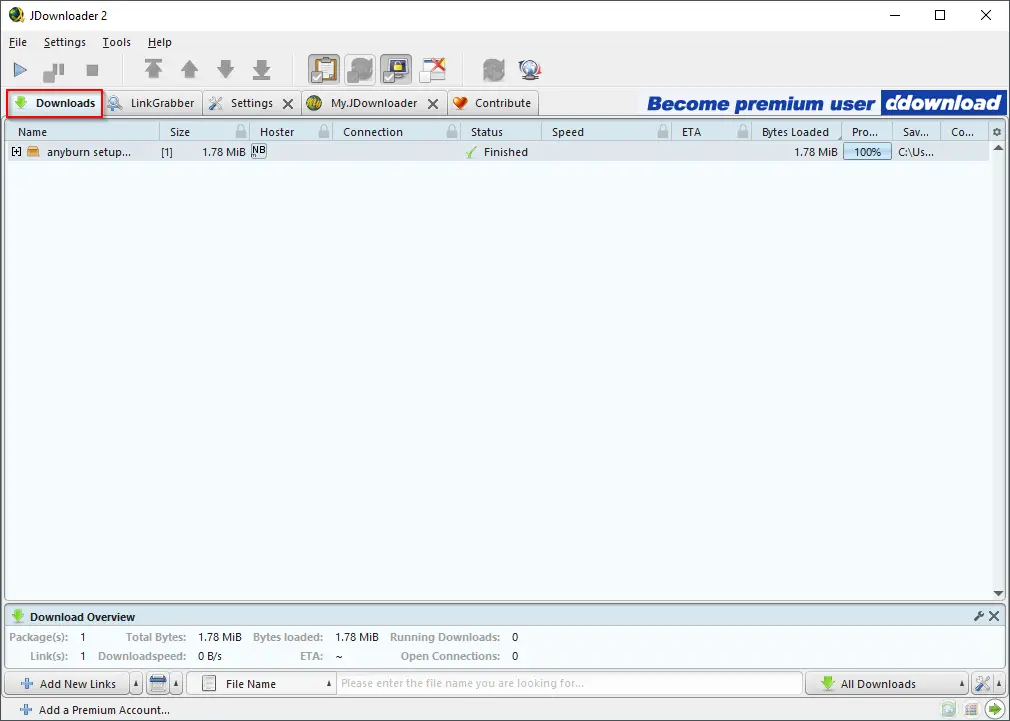Open the Contribute tab
Viewport: 1010px width, 721px height.
(x=493, y=103)
